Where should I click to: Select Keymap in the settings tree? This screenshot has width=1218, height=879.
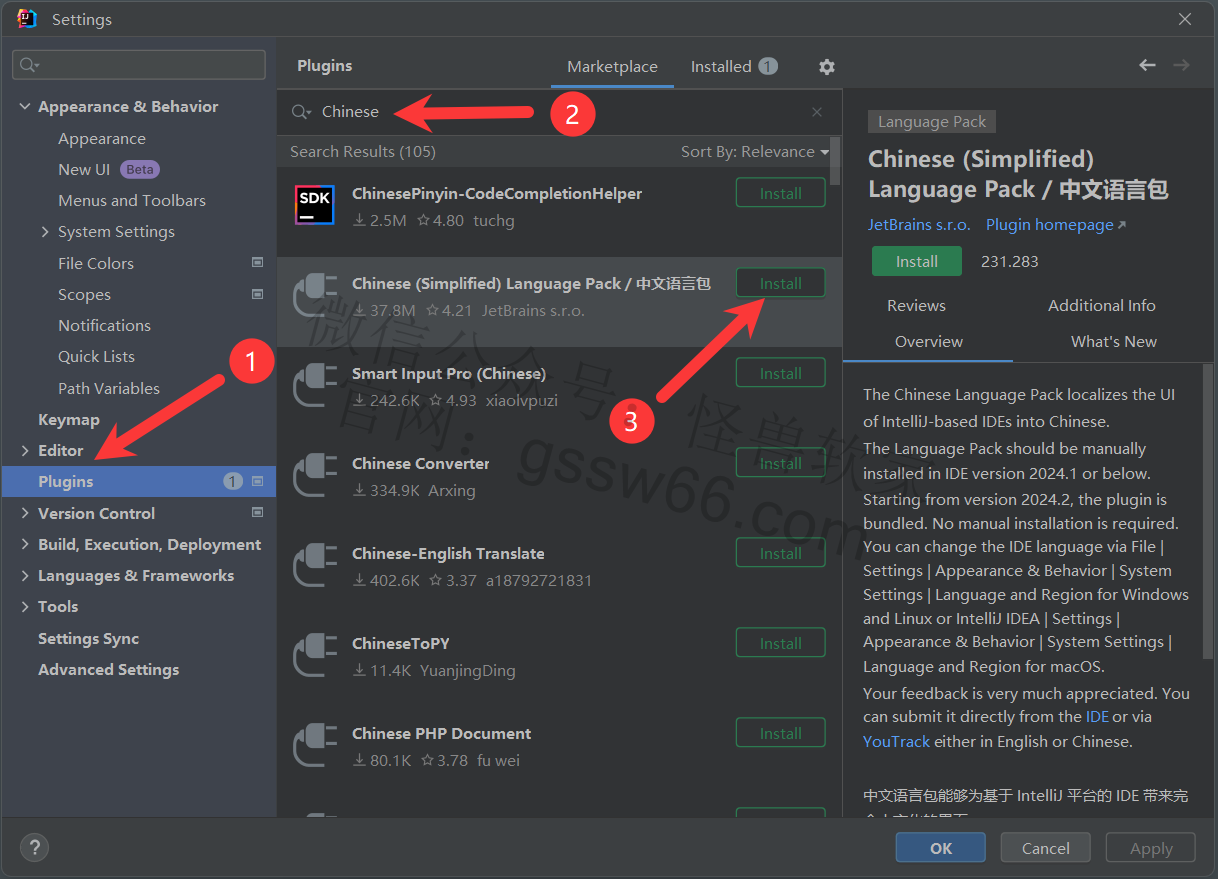[69, 420]
